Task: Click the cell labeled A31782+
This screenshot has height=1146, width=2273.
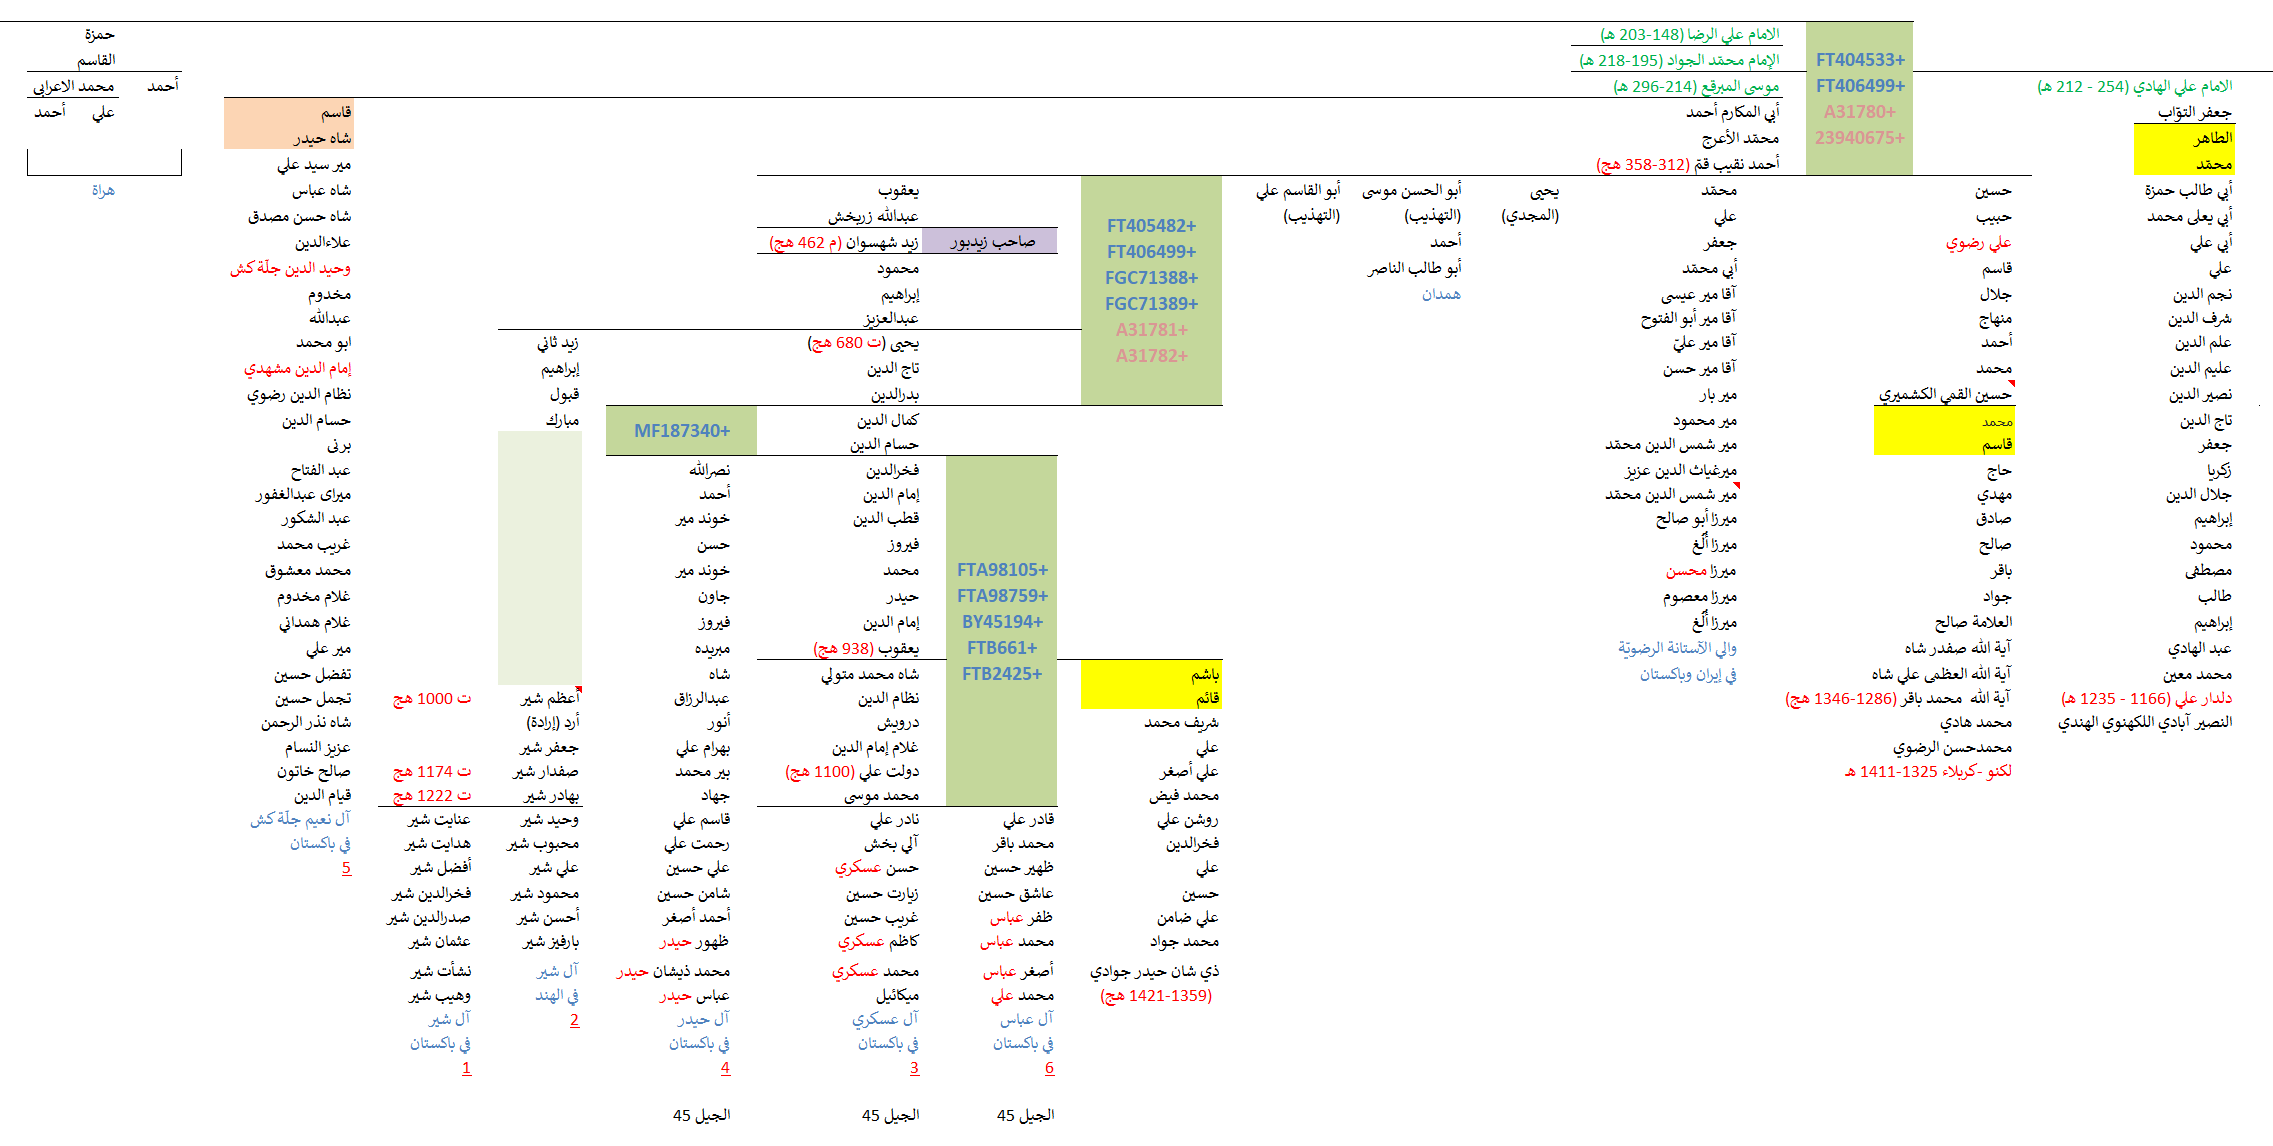Action: 1151,356
